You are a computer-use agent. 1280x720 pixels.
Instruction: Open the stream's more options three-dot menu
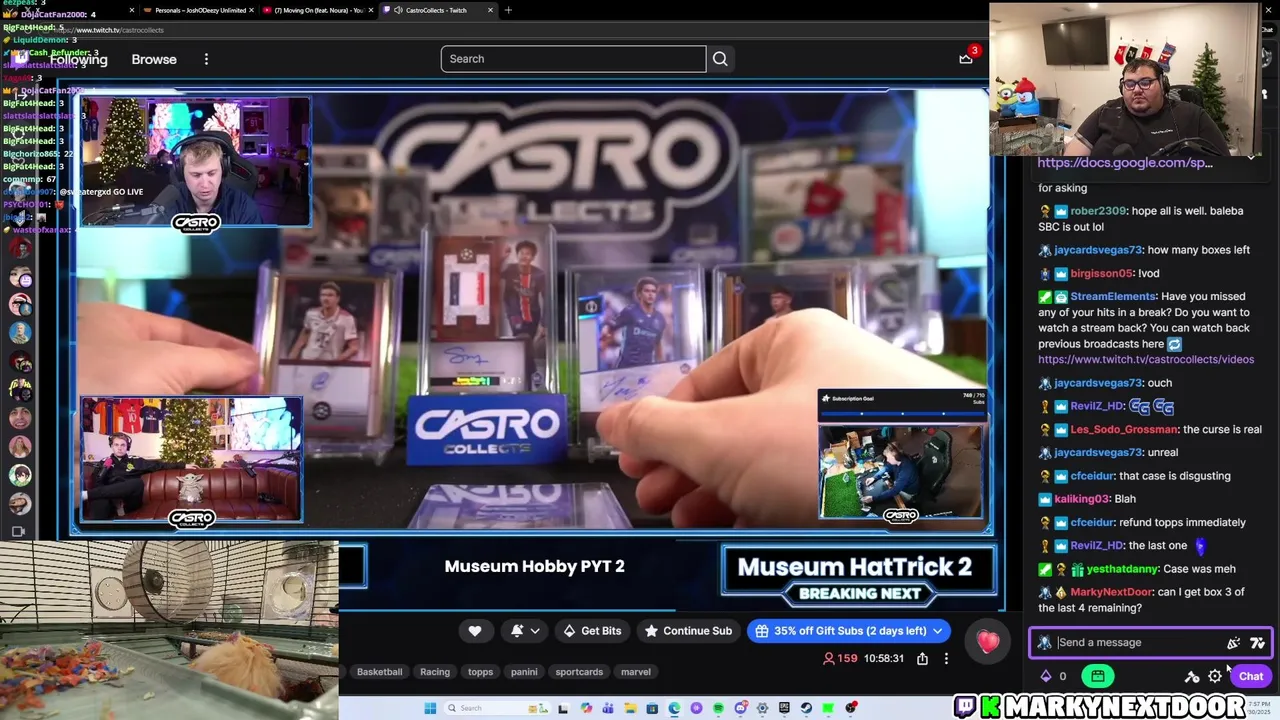point(946,658)
